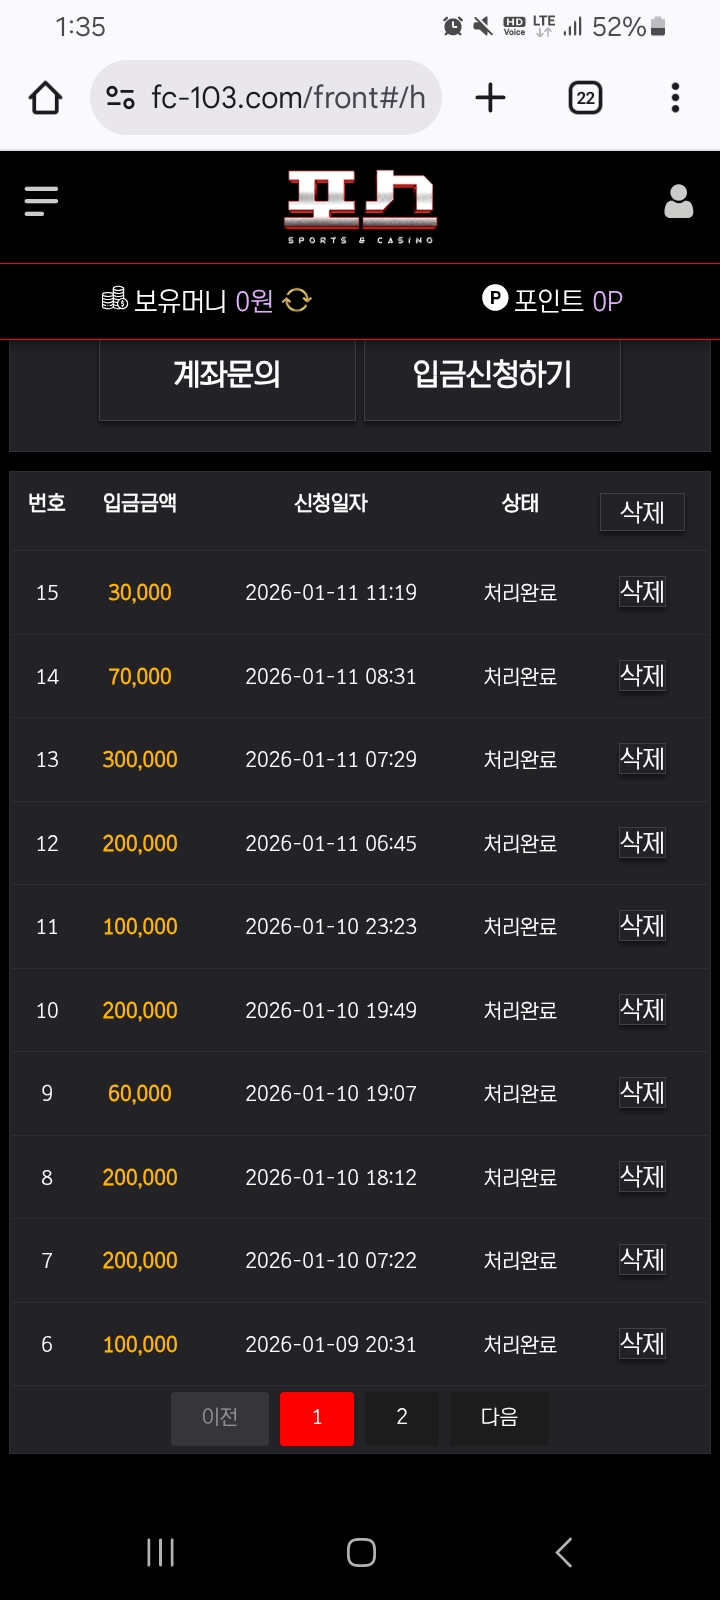This screenshot has width=720, height=1600.
Task: Tap the browser home icon
Action: point(46,98)
